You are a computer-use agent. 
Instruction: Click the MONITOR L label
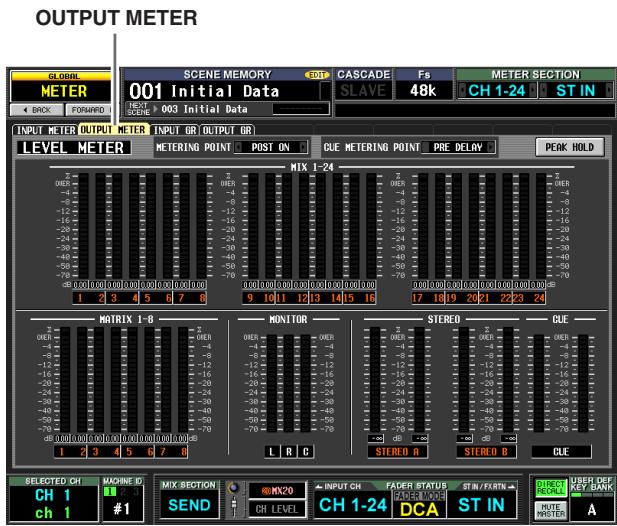(272, 452)
